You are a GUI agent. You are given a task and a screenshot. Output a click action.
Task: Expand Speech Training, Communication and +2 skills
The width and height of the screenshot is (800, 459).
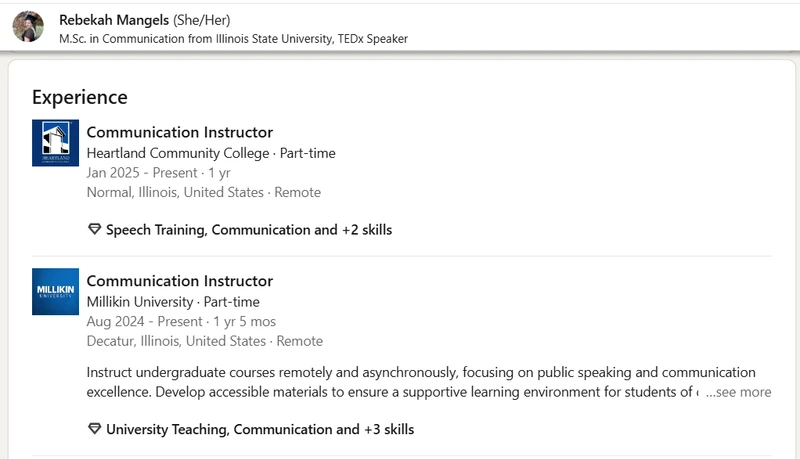[249, 230]
